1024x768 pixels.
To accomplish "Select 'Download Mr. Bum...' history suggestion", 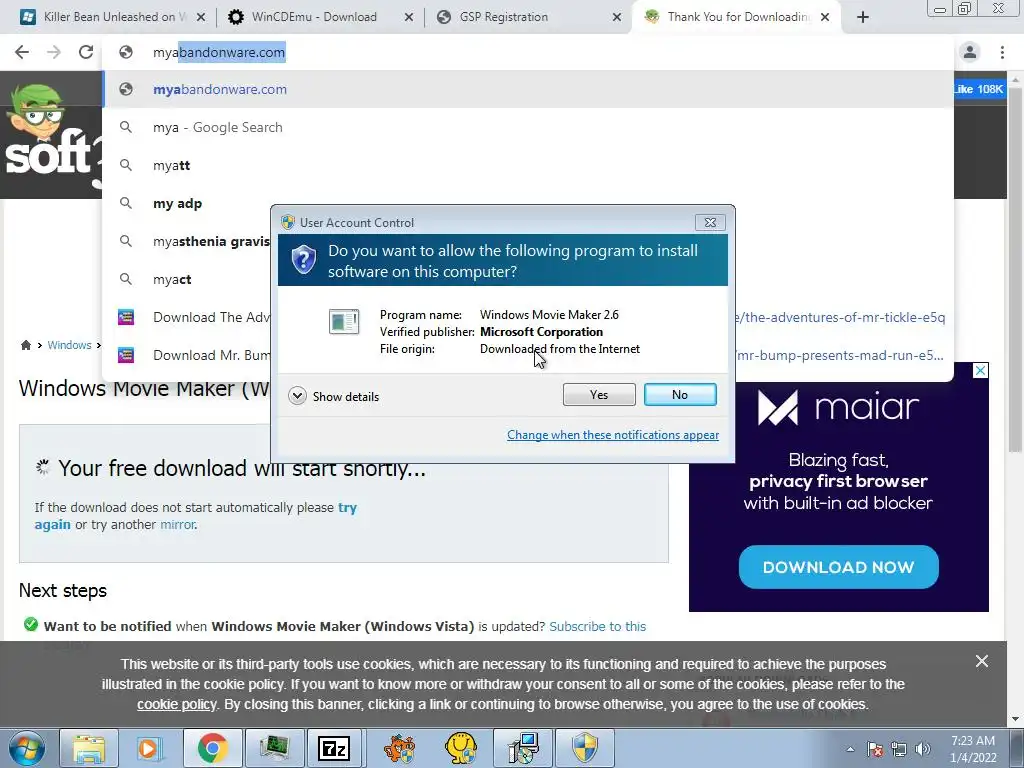I will (186, 355).
